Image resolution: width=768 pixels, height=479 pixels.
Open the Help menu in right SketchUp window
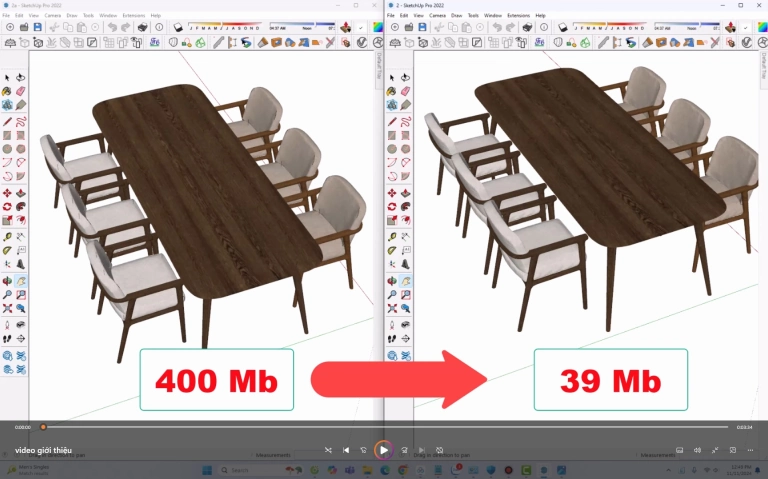540,16
